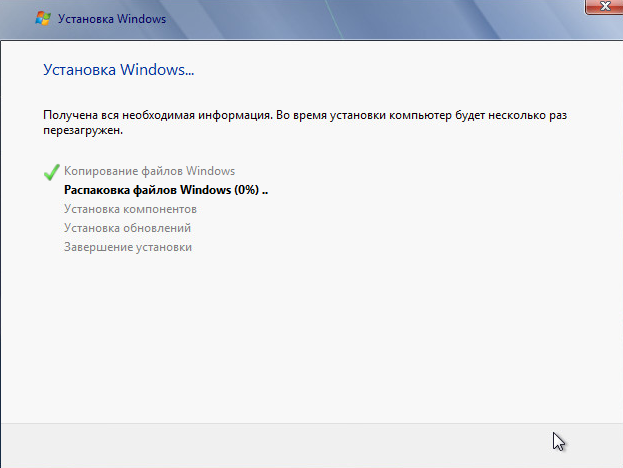The height and width of the screenshot is (468, 623).
Task: Click the paragraph starting 'Получена вся необходимая информация'
Action: tap(305, 122)
